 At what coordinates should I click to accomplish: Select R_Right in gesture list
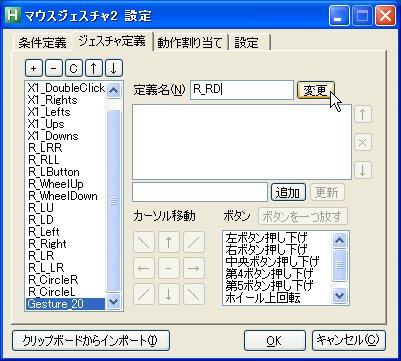tap(66, 244)
